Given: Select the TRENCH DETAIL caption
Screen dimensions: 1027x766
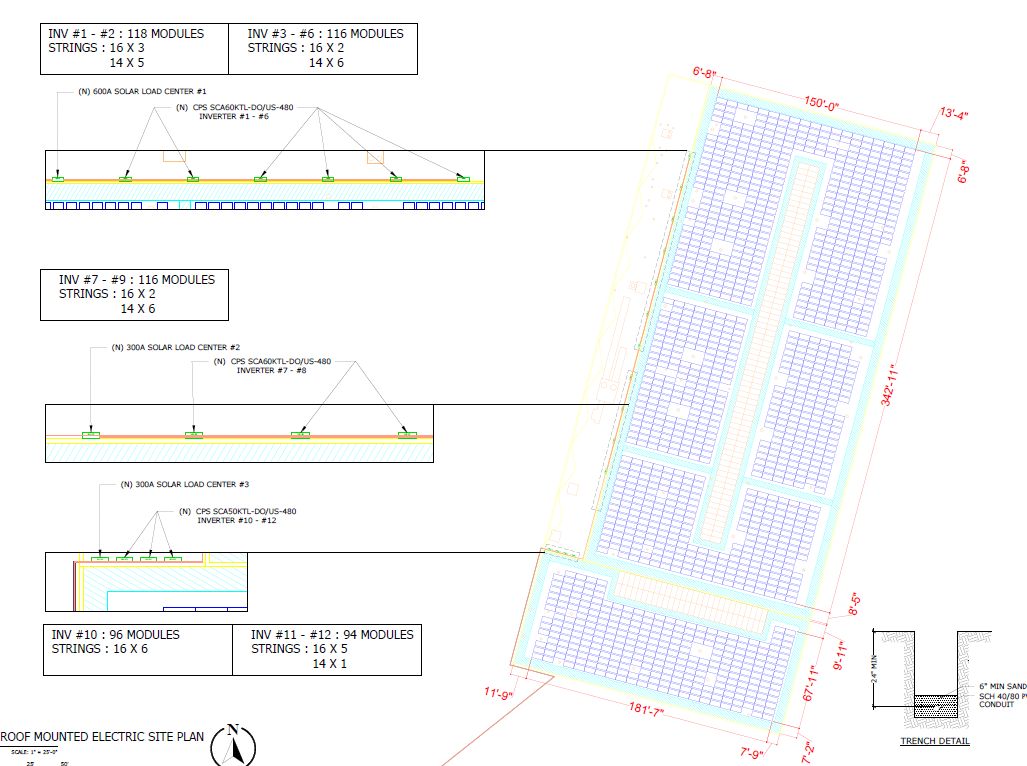Looking at the screenshot, I should [934, 741].
